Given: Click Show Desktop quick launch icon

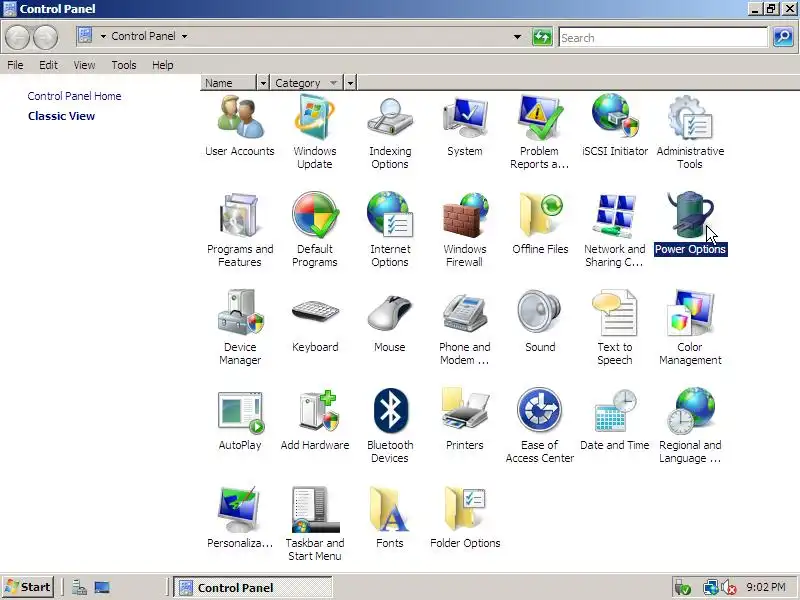Looking at the screenshot, I should click(102, 588).
